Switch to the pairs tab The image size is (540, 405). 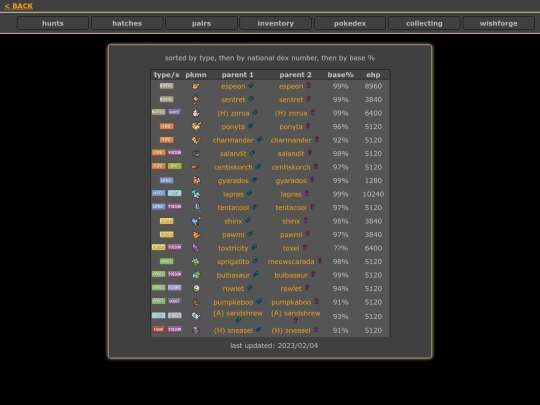pyautogui.click(x=201, y=23)
